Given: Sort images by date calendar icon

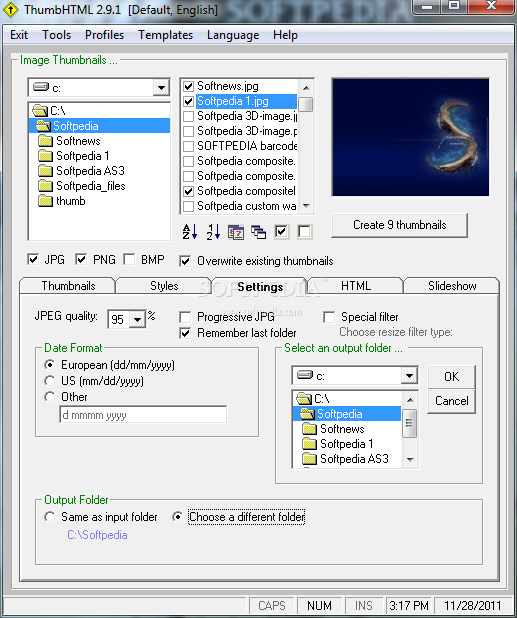Looking at the screenshot, I should tap(236, 232).
